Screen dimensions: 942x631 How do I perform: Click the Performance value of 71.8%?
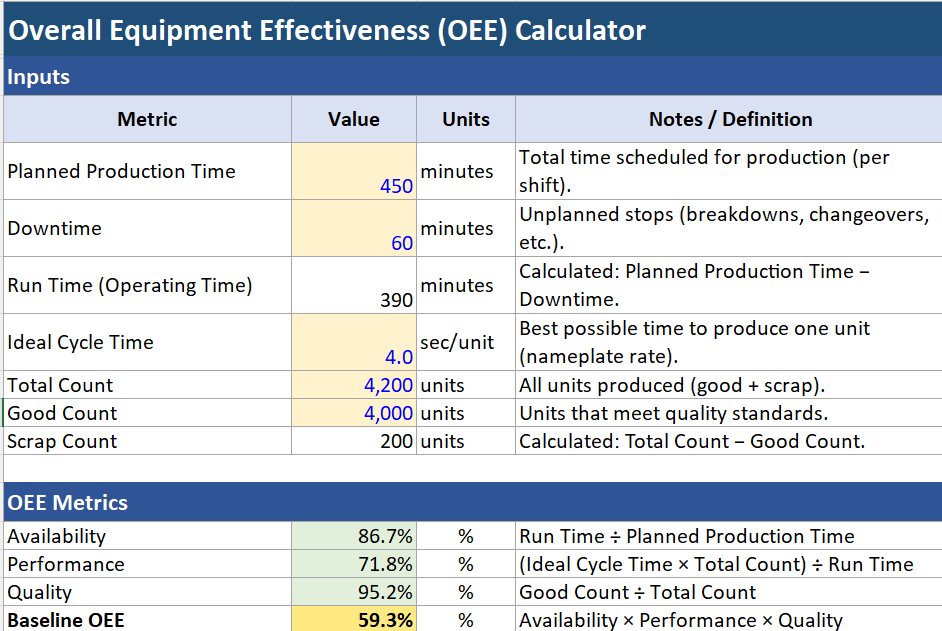click(353, 564)
